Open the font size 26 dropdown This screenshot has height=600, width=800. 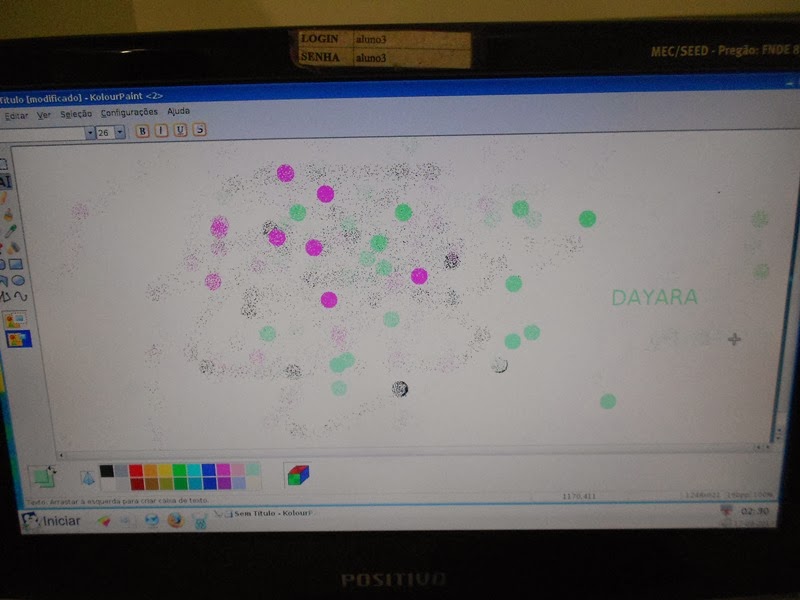tap(120, 132)
